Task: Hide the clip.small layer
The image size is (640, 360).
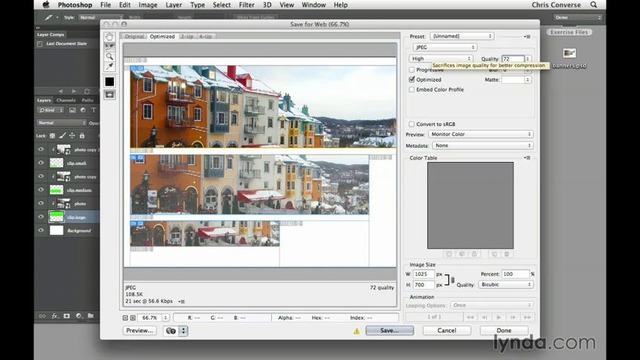Action: 41,163
